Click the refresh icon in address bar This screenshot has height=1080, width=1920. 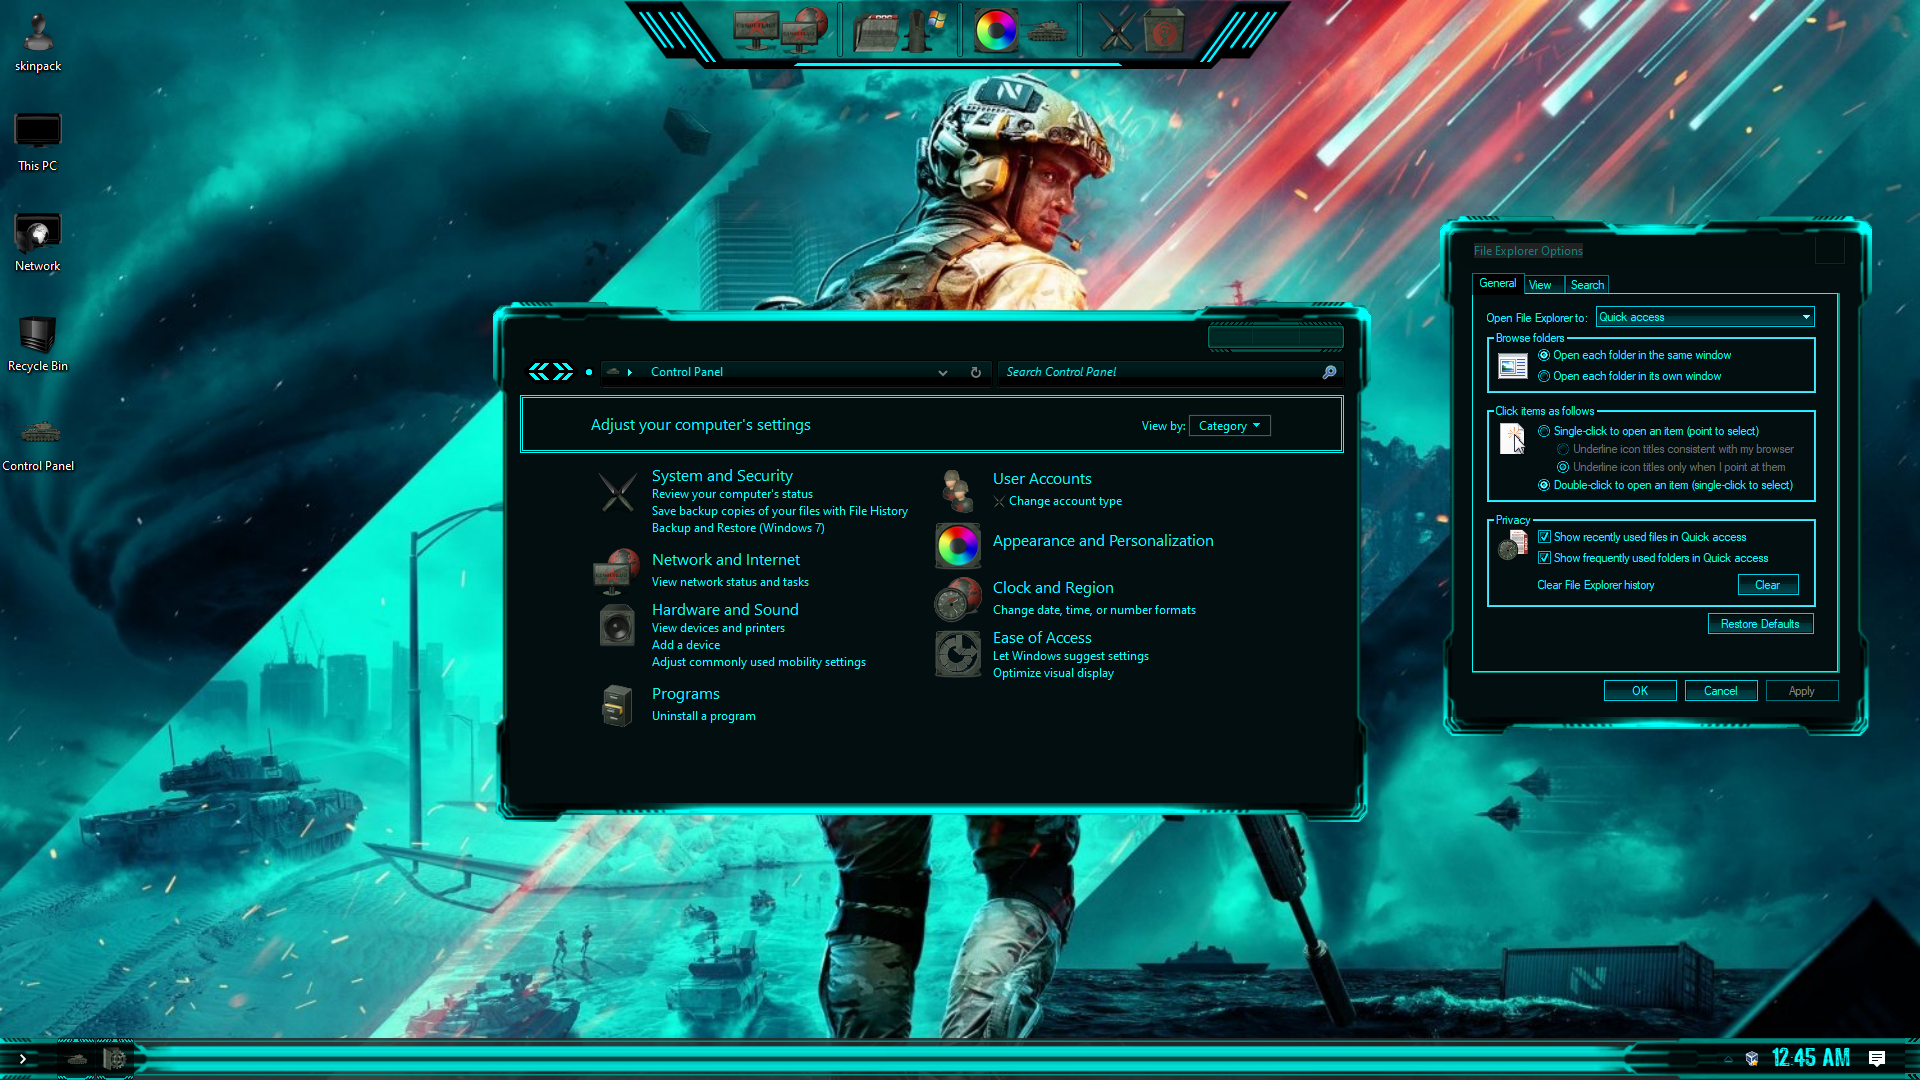(976, 372)
